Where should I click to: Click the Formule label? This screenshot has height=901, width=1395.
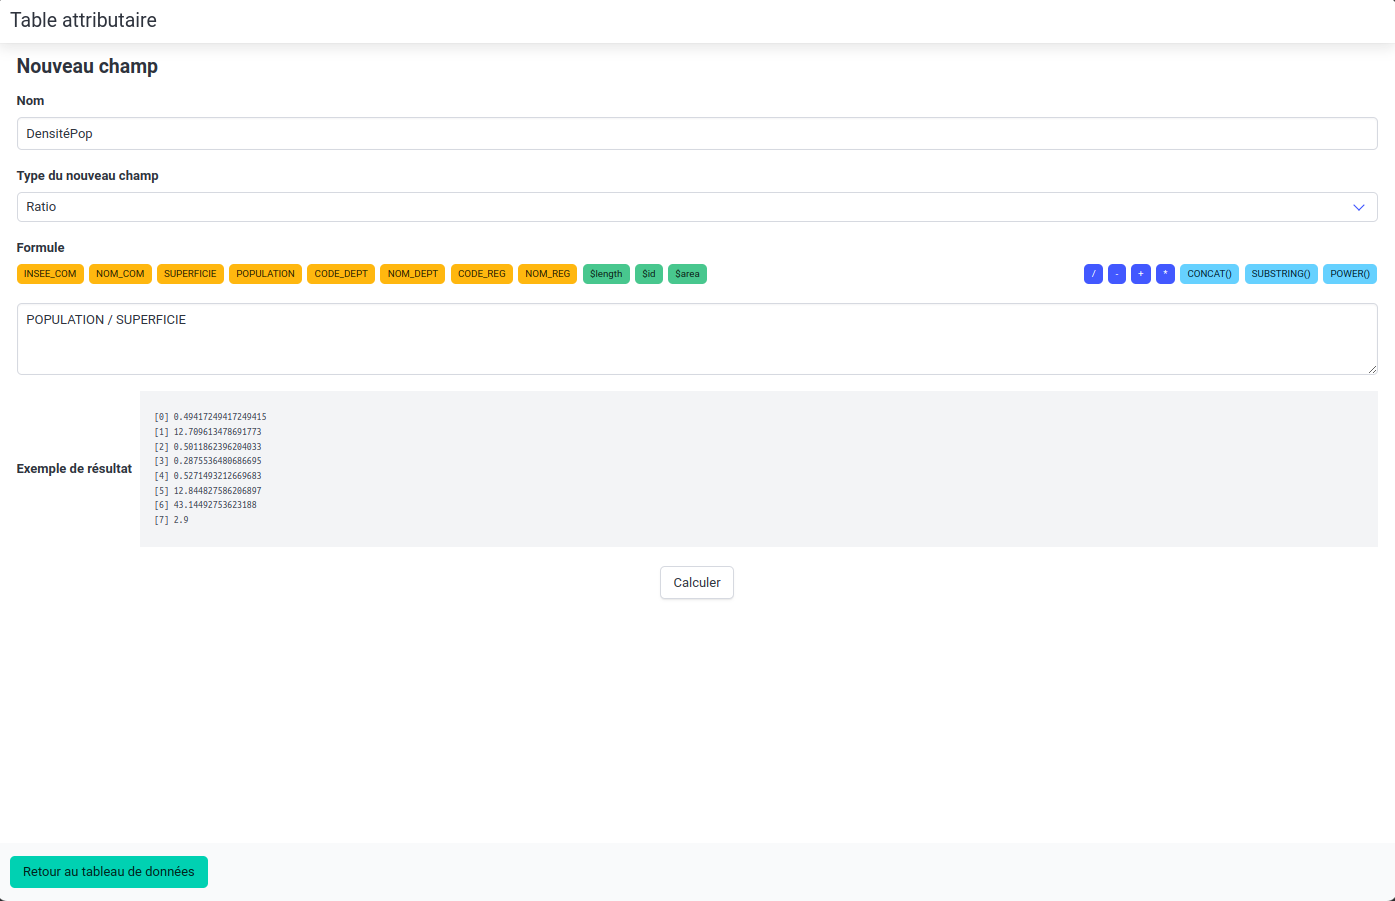40,248
